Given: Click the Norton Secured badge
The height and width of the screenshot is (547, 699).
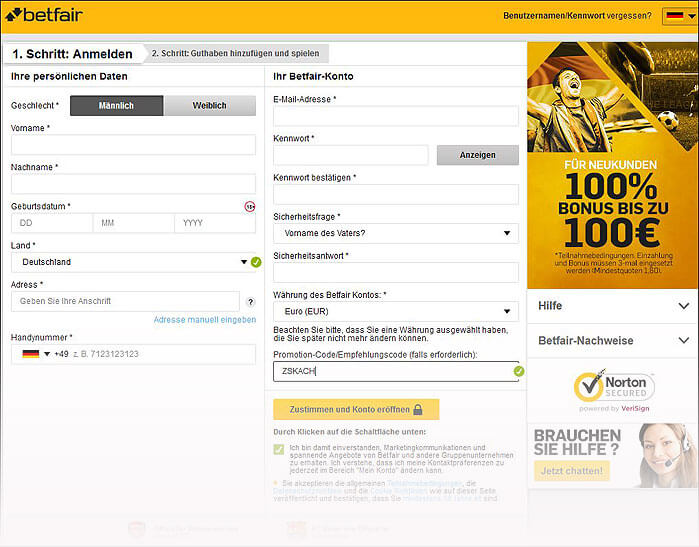Looking at the screenshot, I should click(x=614, y=387).
